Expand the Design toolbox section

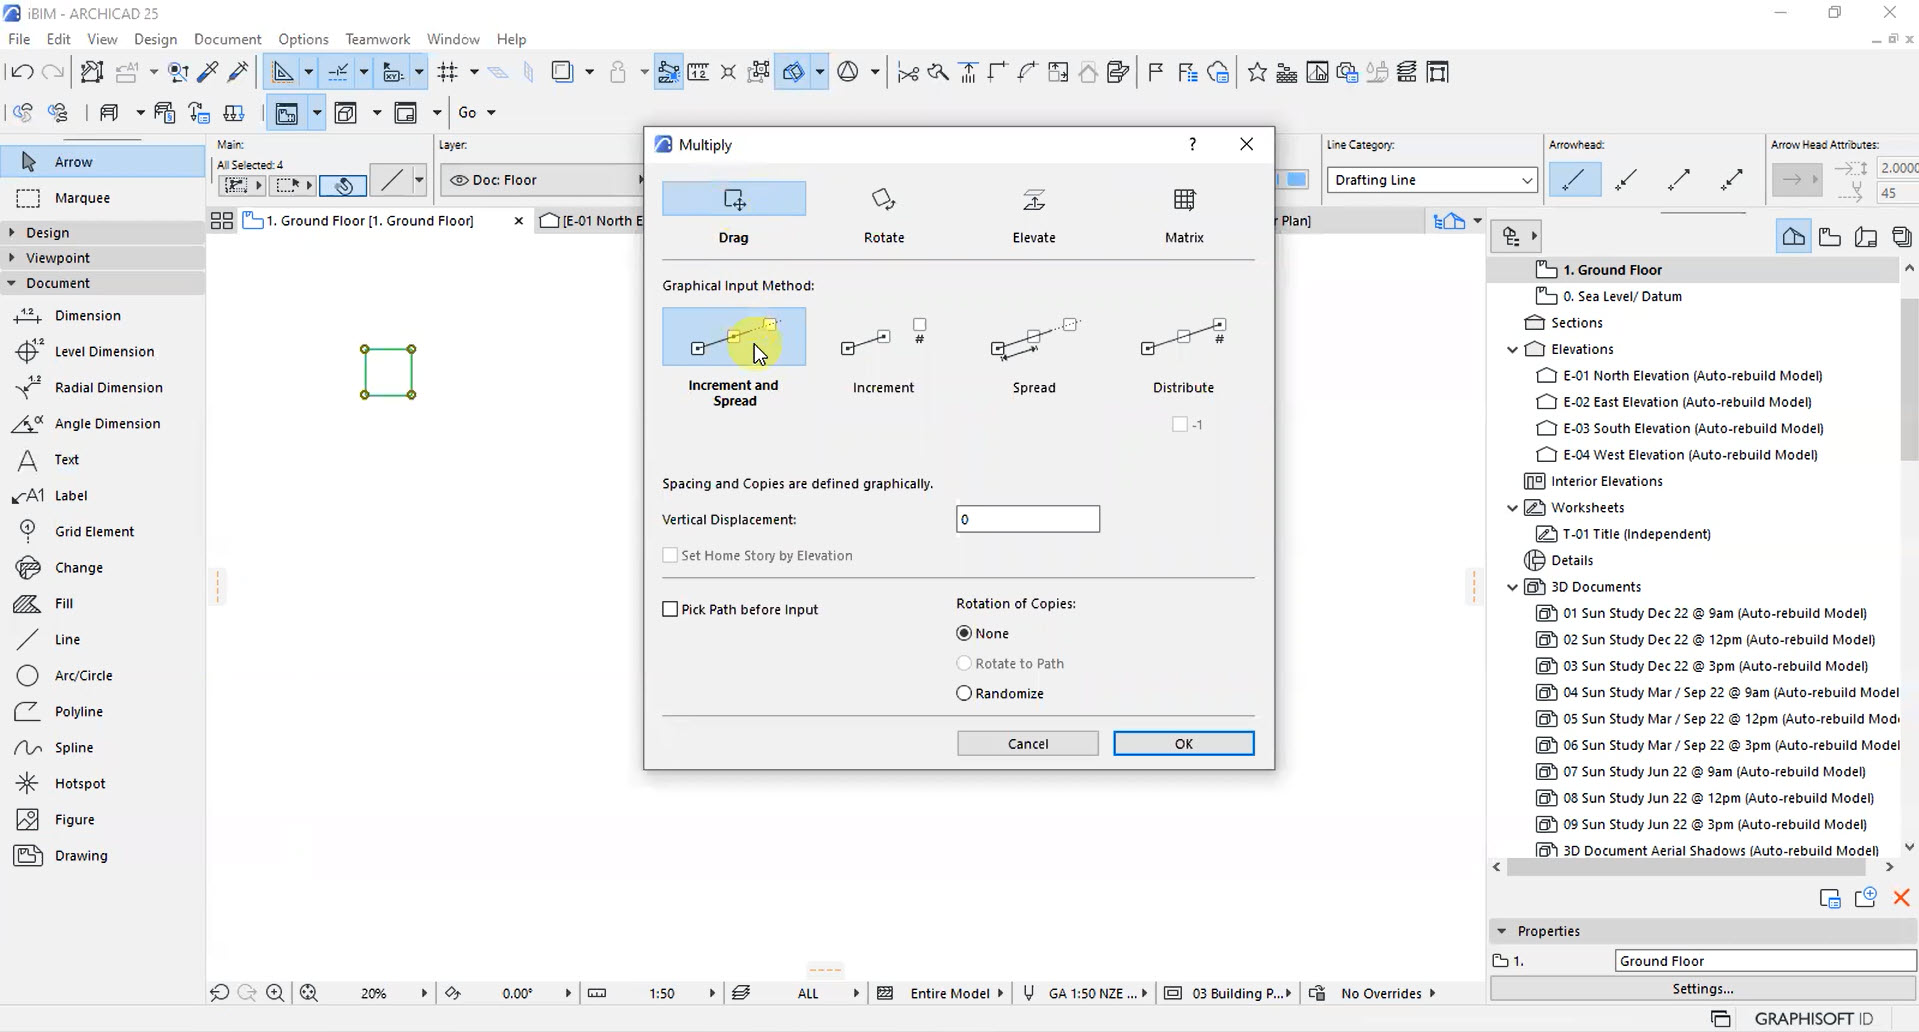12,232
